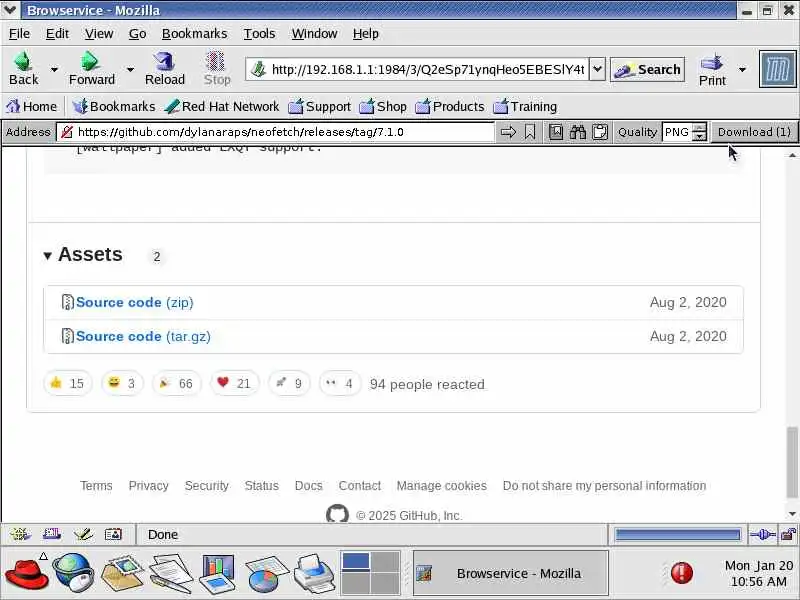Launch the web browser globe icon

74,574
